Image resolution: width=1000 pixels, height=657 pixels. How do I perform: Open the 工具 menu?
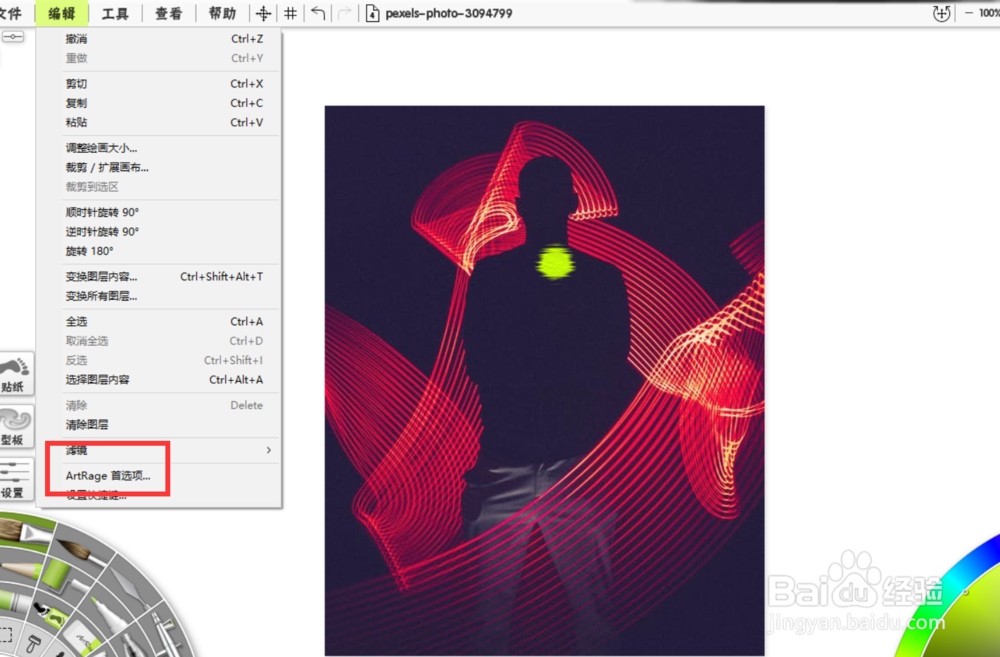[115, 13]
